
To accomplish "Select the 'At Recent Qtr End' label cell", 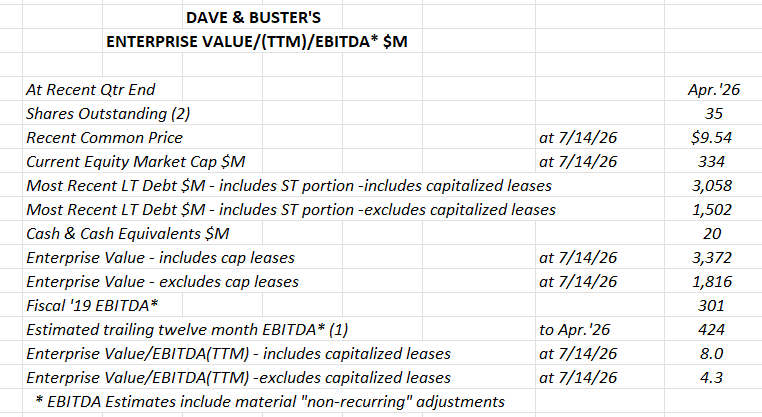I will 90,89.
